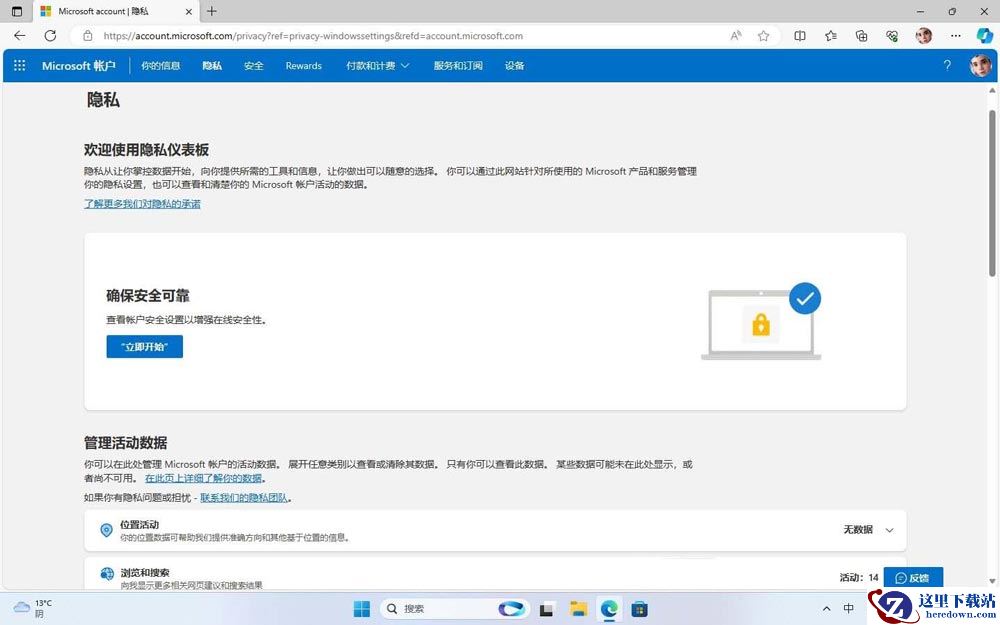Open 了解更多我们对隐私的承诺 link
Screen dimensions: 1000x625
point(142,204)
